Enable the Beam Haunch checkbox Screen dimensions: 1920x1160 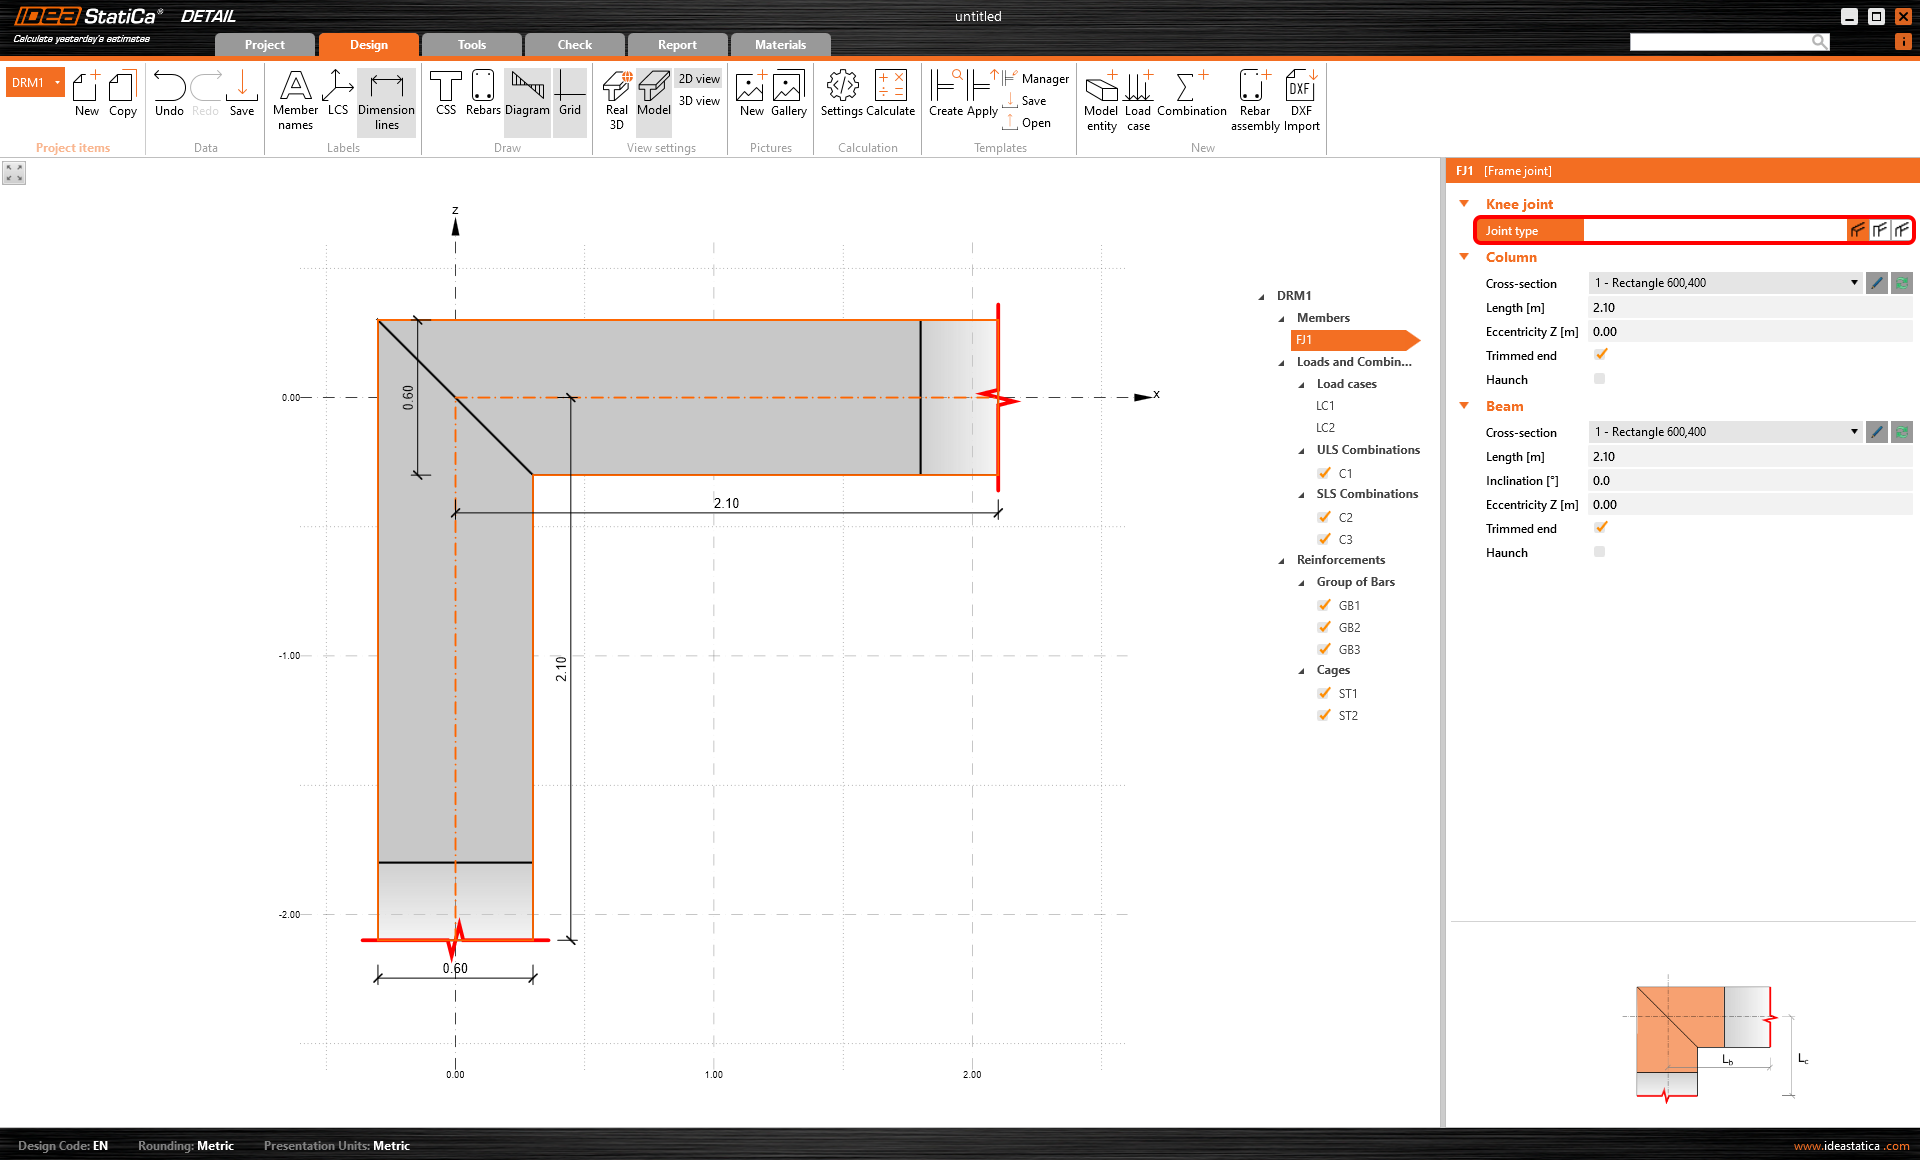pos(1599,552)
